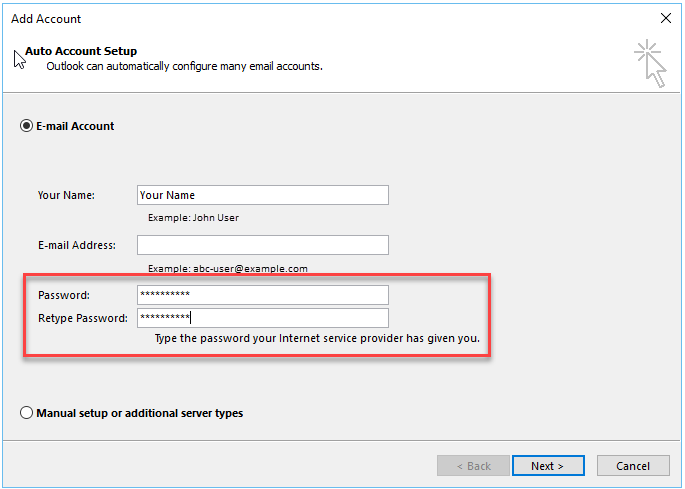Focus the empty E-mail Address input box
The image size is (685, 489).
pos(262,245)
